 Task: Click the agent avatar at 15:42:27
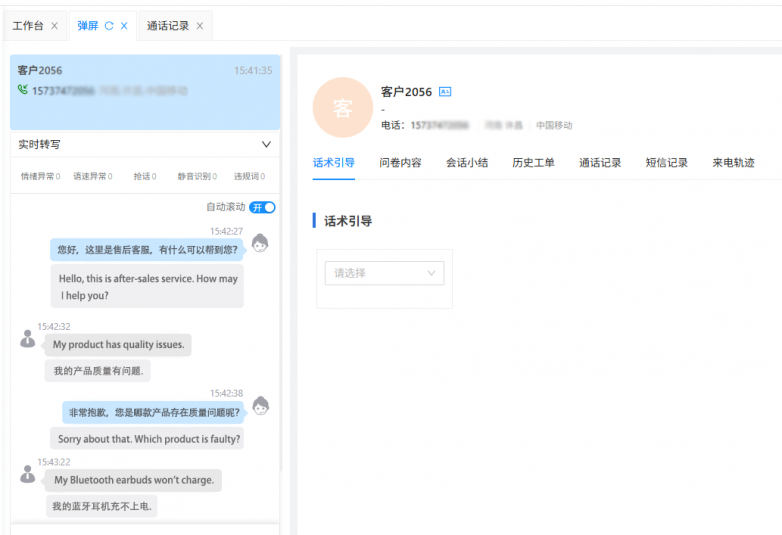tap(260, 243)
